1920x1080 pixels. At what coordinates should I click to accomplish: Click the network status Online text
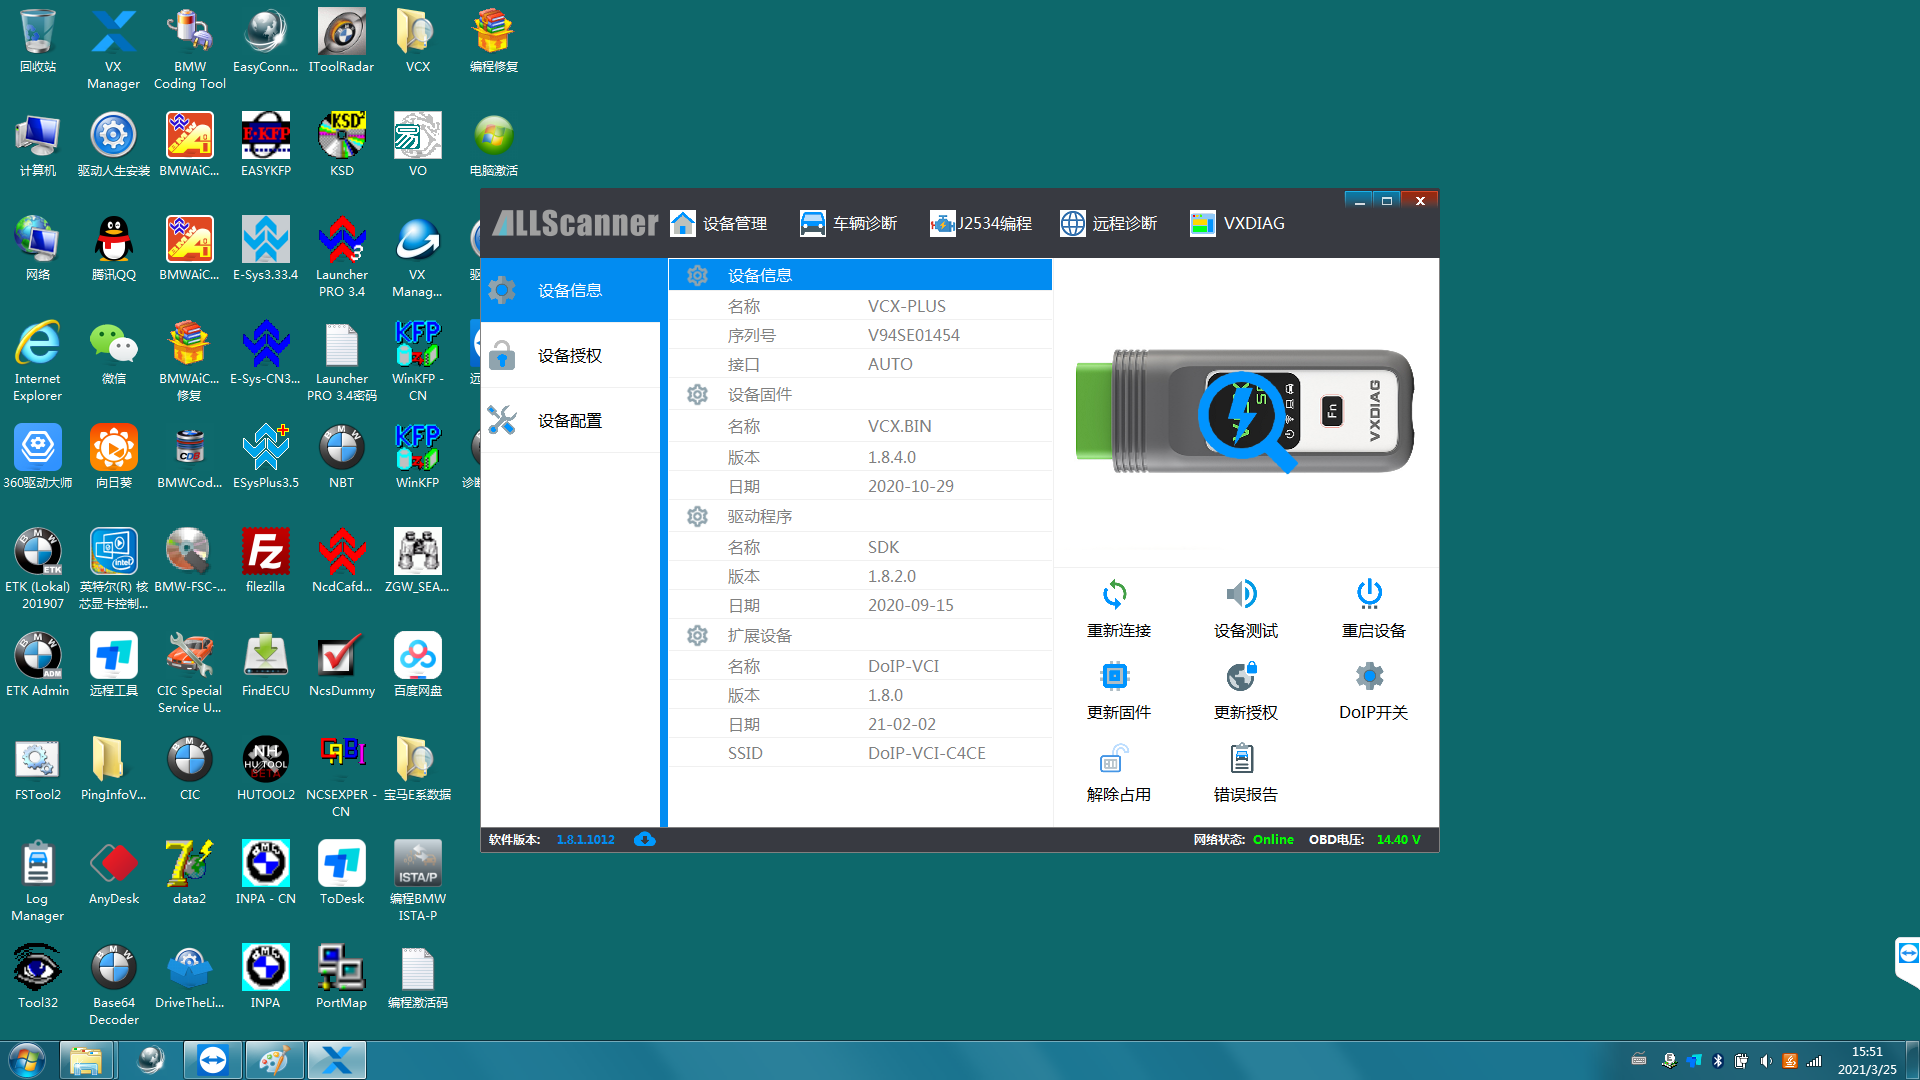(1273, 840)
